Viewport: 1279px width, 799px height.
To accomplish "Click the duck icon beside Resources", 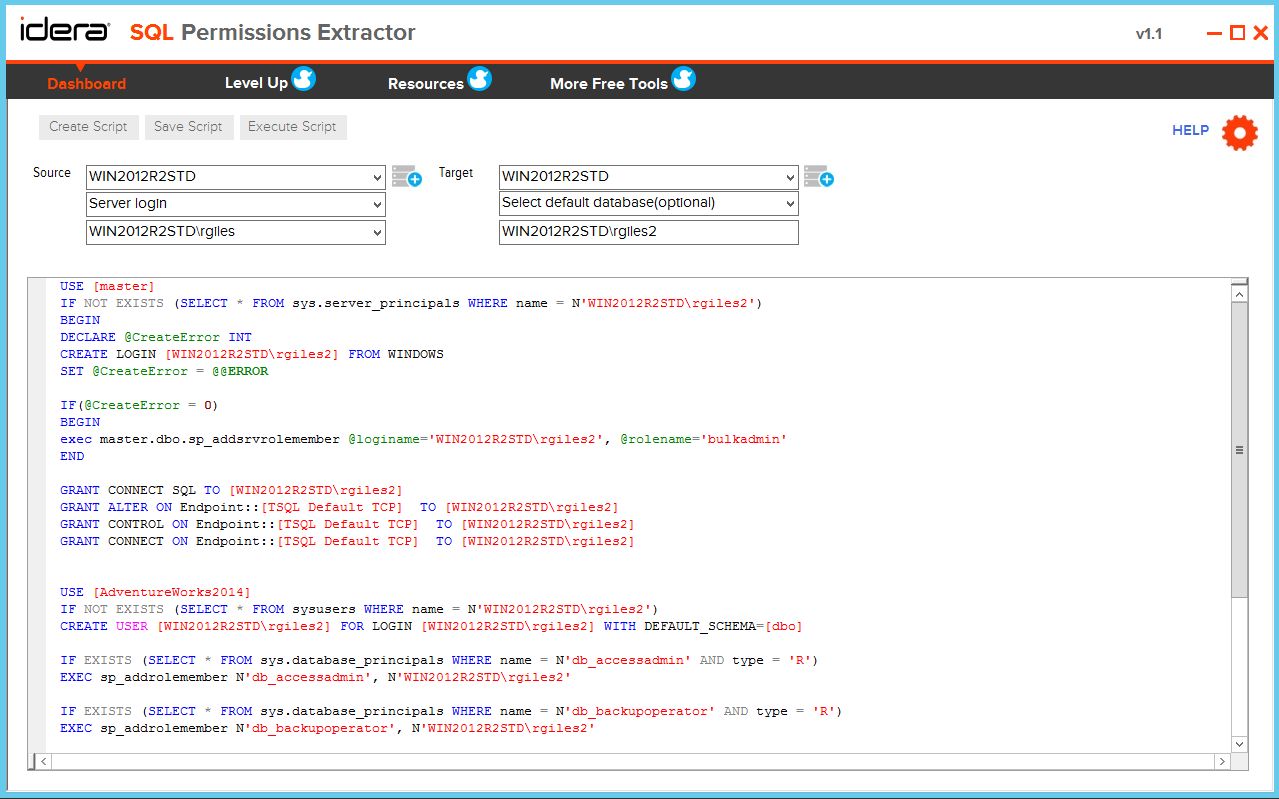I will pos(480,79).
